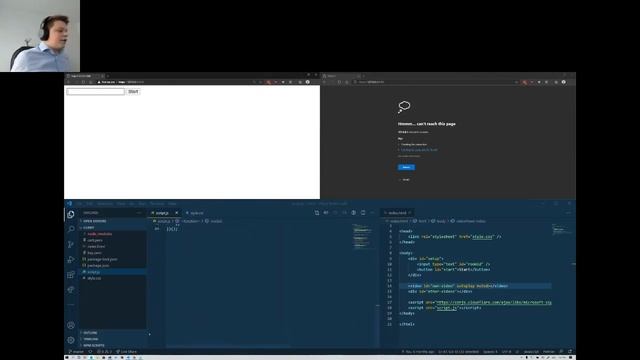Viewport: 640px width, 360px height.
Task: Open the Edit menu in VS Code
Action: click(x=89, y=203)
